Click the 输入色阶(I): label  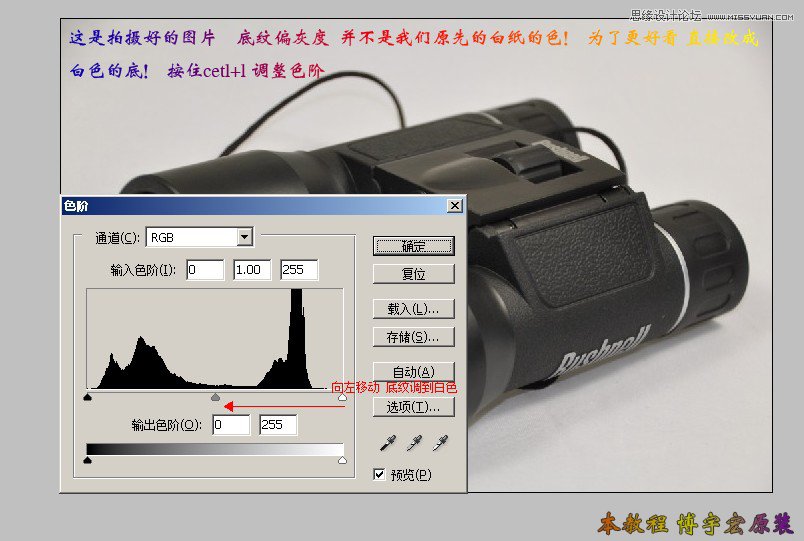coord(143,270)
